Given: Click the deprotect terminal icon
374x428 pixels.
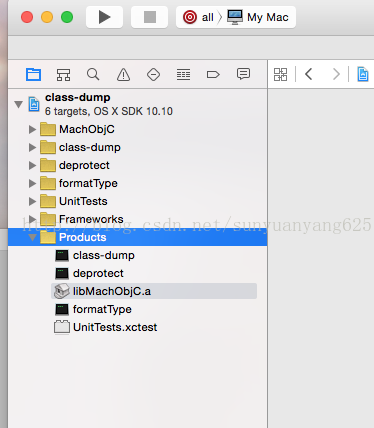Looking at the screenshot, I should [62, 273].
